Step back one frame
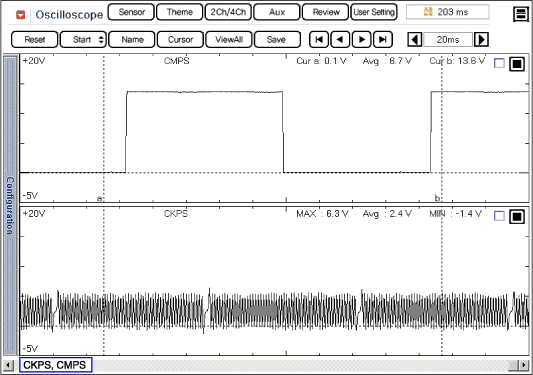This screenshot has height=375, width=533. [x=340, y=40]
